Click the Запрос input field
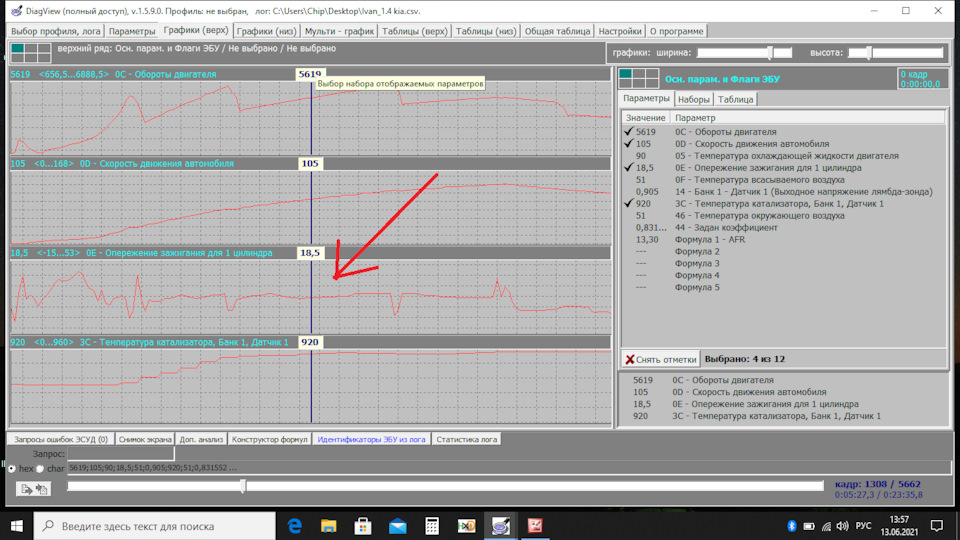 (x=121, y=454)
